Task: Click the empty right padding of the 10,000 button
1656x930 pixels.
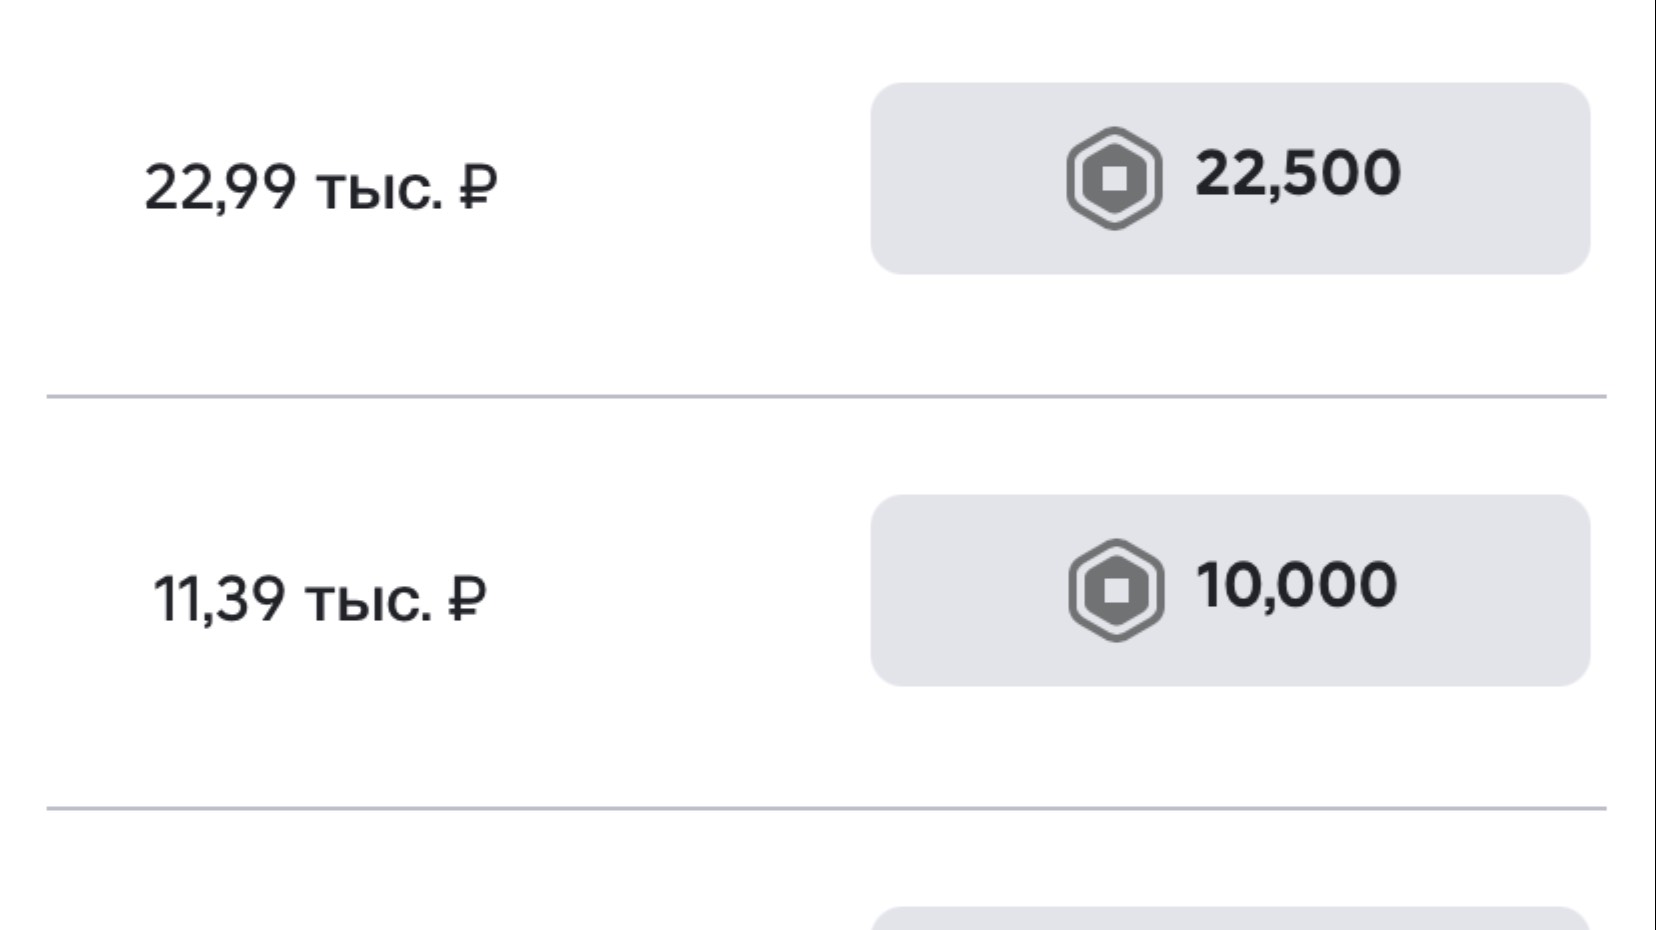Action: click(1500, 590)
